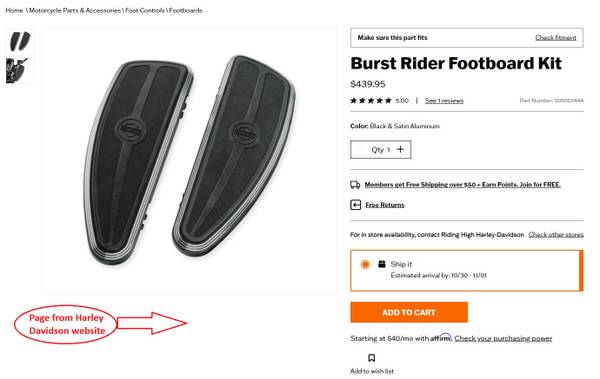The width and height of the screenshot is (600, 379).
Task: Click the minus icon to decrease quantity
Action: [x=360, y=150]
